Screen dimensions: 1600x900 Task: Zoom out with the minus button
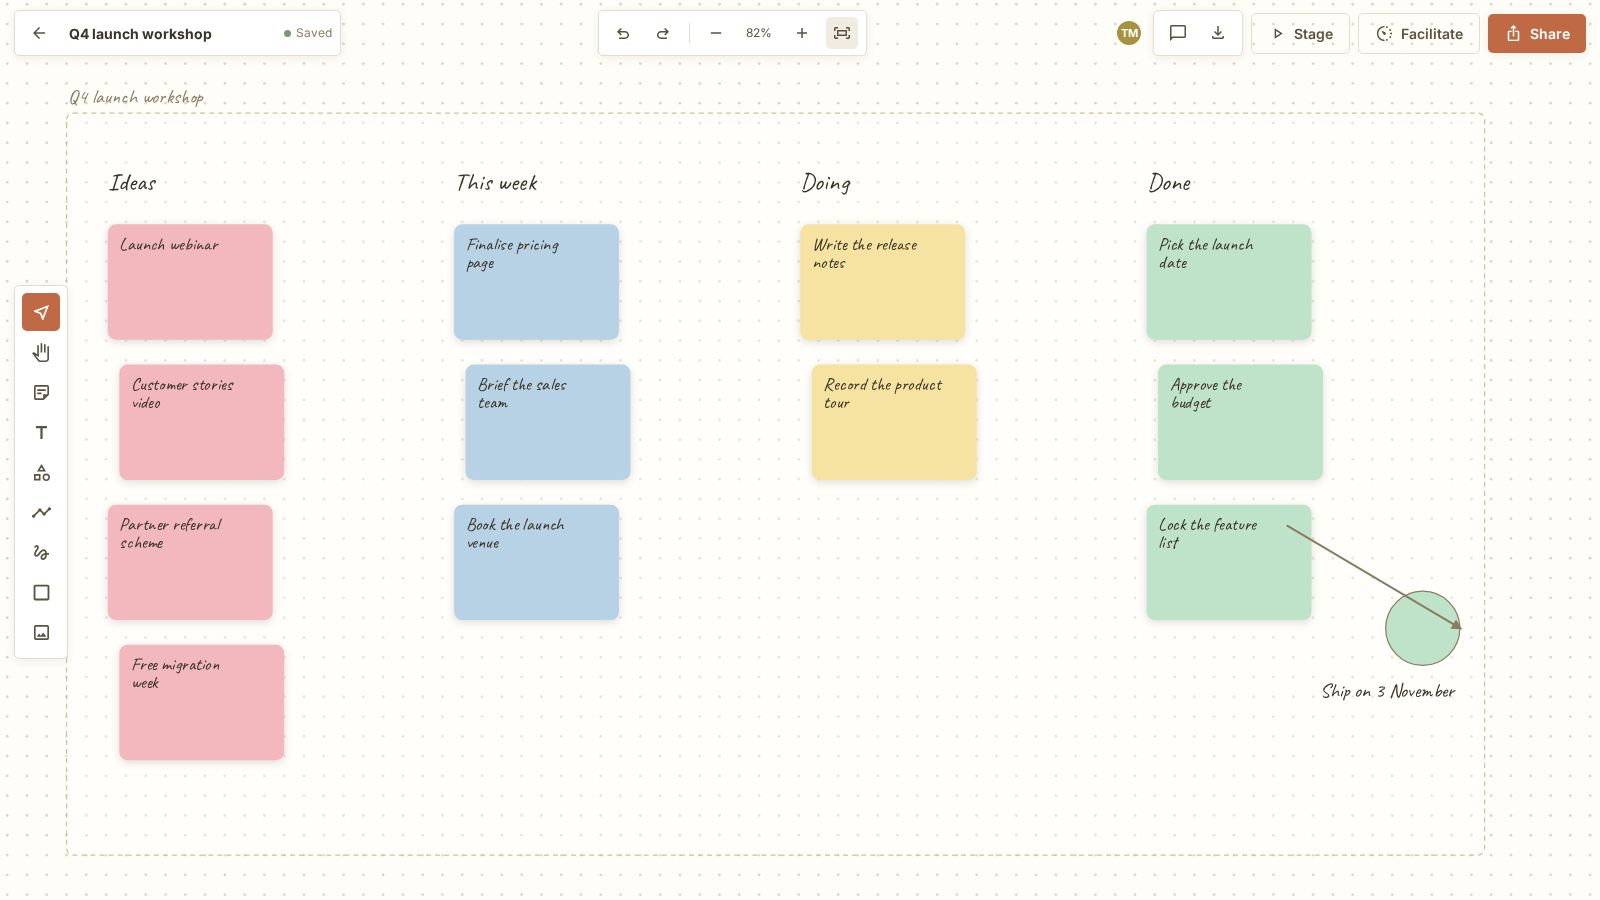[715, 33]
